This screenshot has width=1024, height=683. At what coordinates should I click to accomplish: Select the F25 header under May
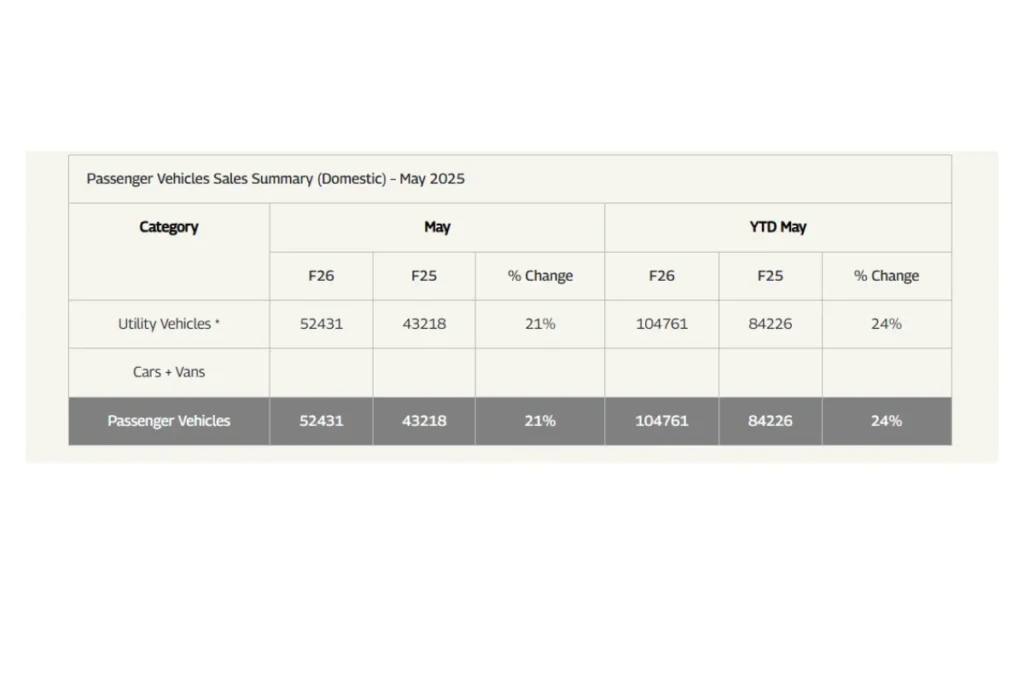click(424, 276)
